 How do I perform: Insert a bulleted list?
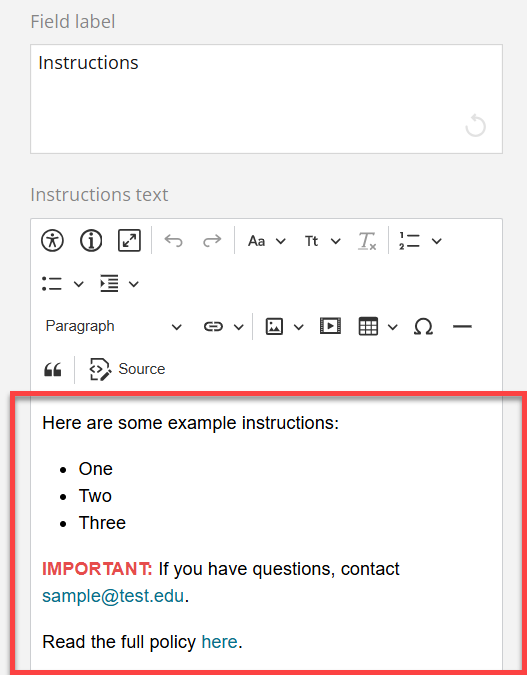click(52, 284)
